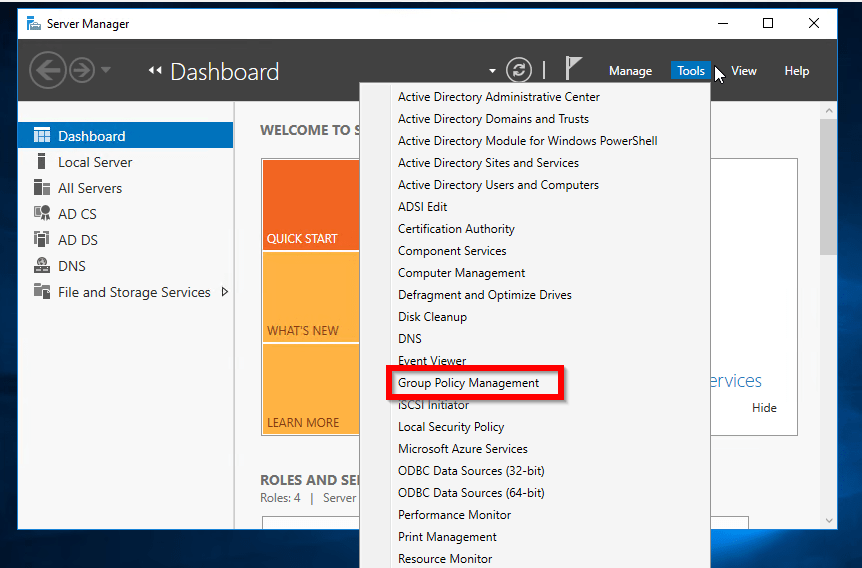The height and width of the screenshot is (568, 862).
Task: Select the All Servers icon
Action: pos(42,187)
